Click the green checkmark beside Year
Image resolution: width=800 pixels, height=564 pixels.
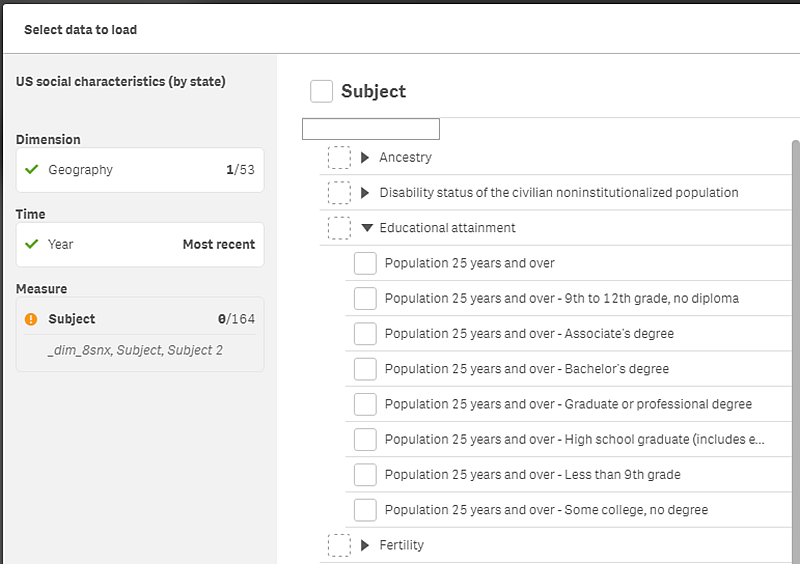click(x=32, y=244)
